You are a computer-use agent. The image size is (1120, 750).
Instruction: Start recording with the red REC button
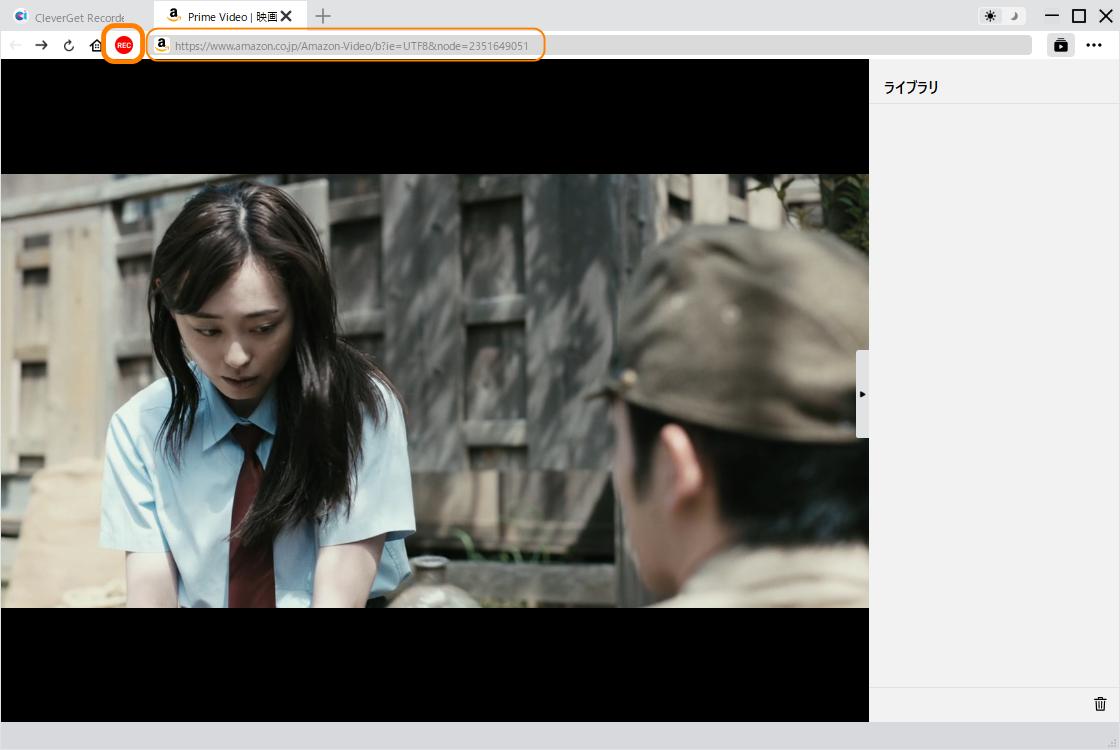coord(124,45)
